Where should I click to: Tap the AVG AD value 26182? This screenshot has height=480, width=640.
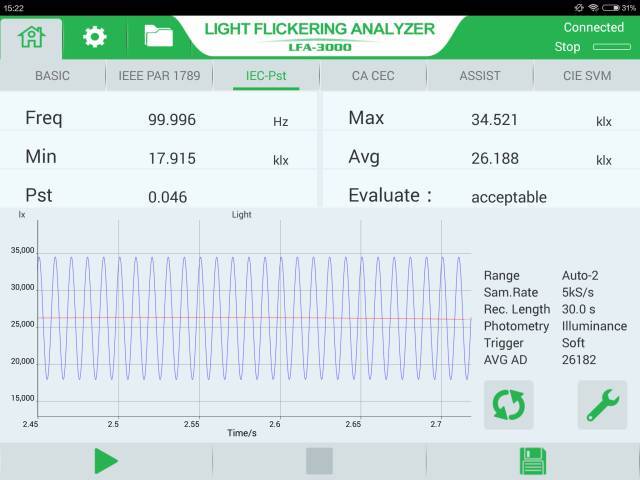pos(579,360)
